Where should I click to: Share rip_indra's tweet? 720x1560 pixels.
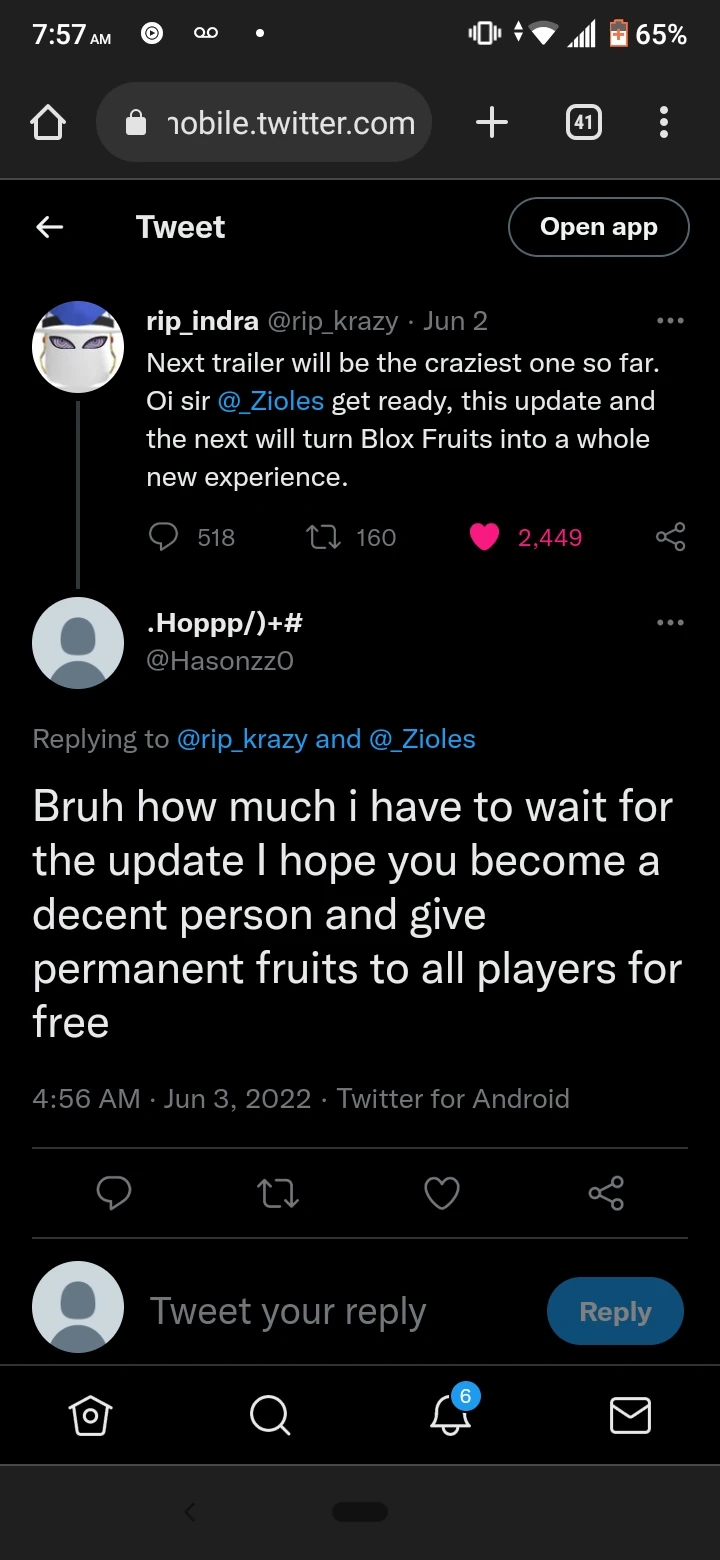[x=670, y=537]
